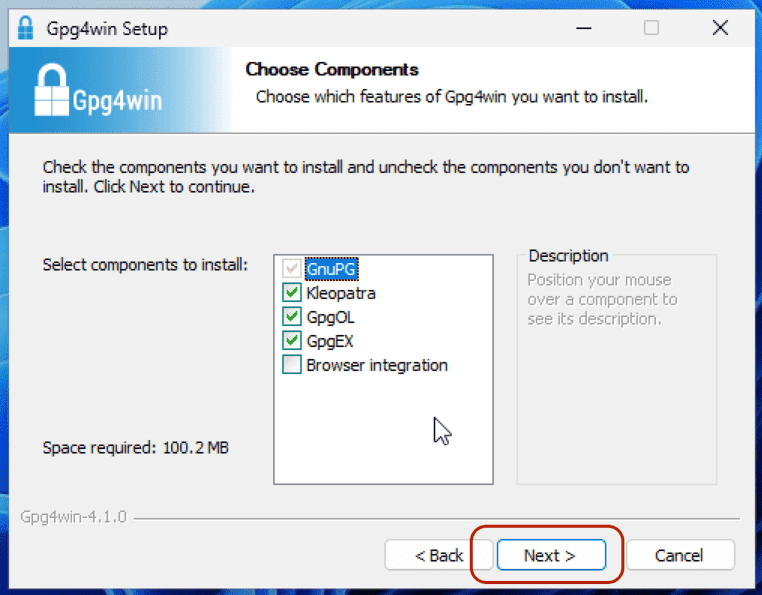
Task: Select the GpgOL component label
Action: point(330,317)
